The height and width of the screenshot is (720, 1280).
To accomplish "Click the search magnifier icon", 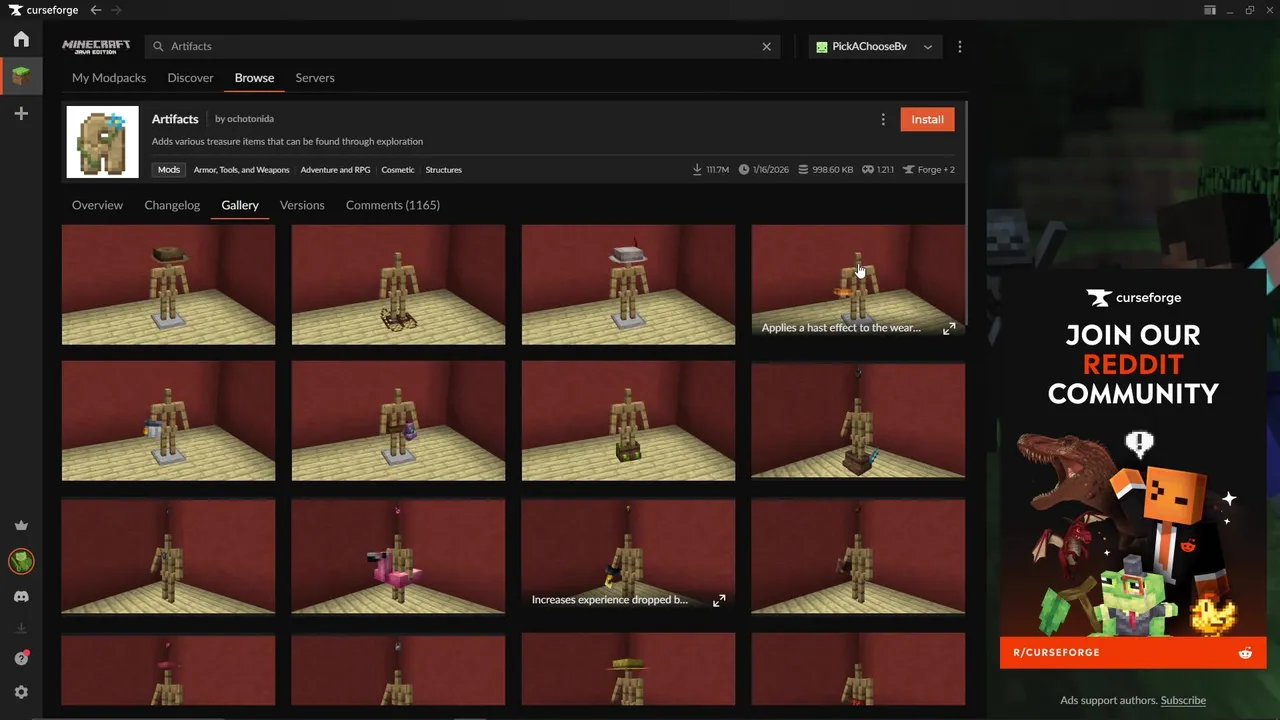I will coord(158,47).
